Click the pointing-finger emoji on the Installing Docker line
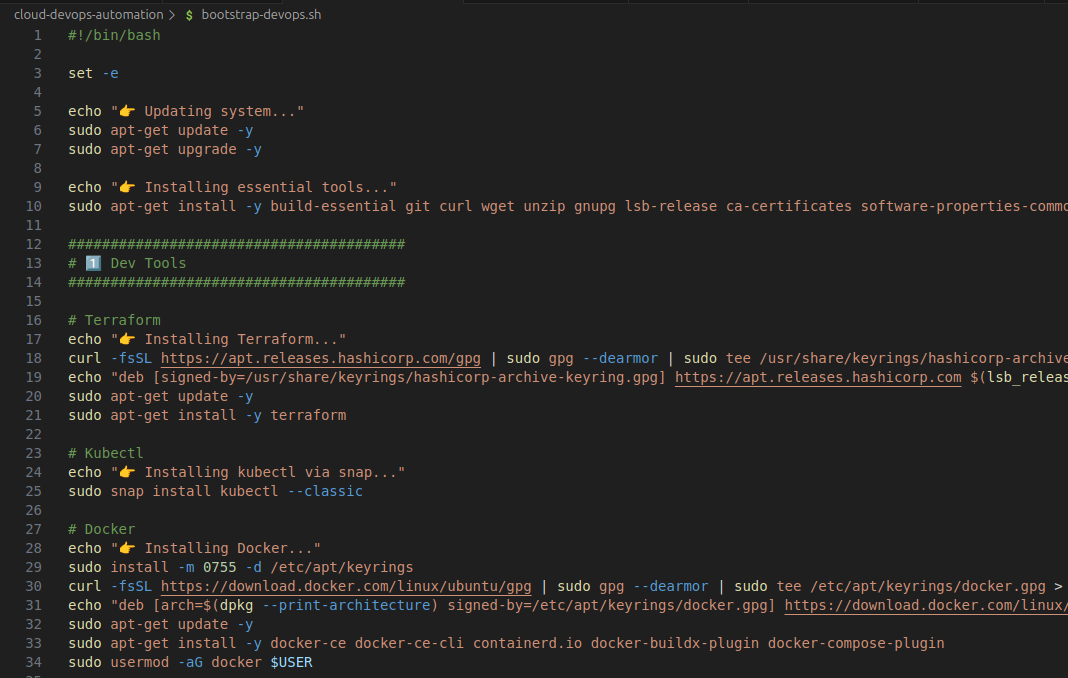 click(x=125, y=547)
